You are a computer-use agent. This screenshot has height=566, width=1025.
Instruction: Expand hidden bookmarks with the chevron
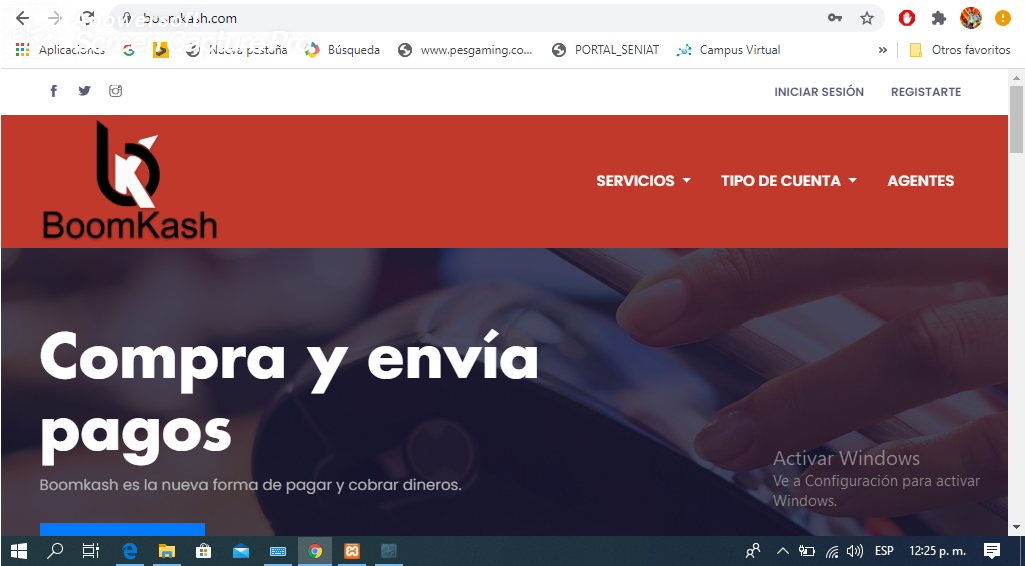882,50
